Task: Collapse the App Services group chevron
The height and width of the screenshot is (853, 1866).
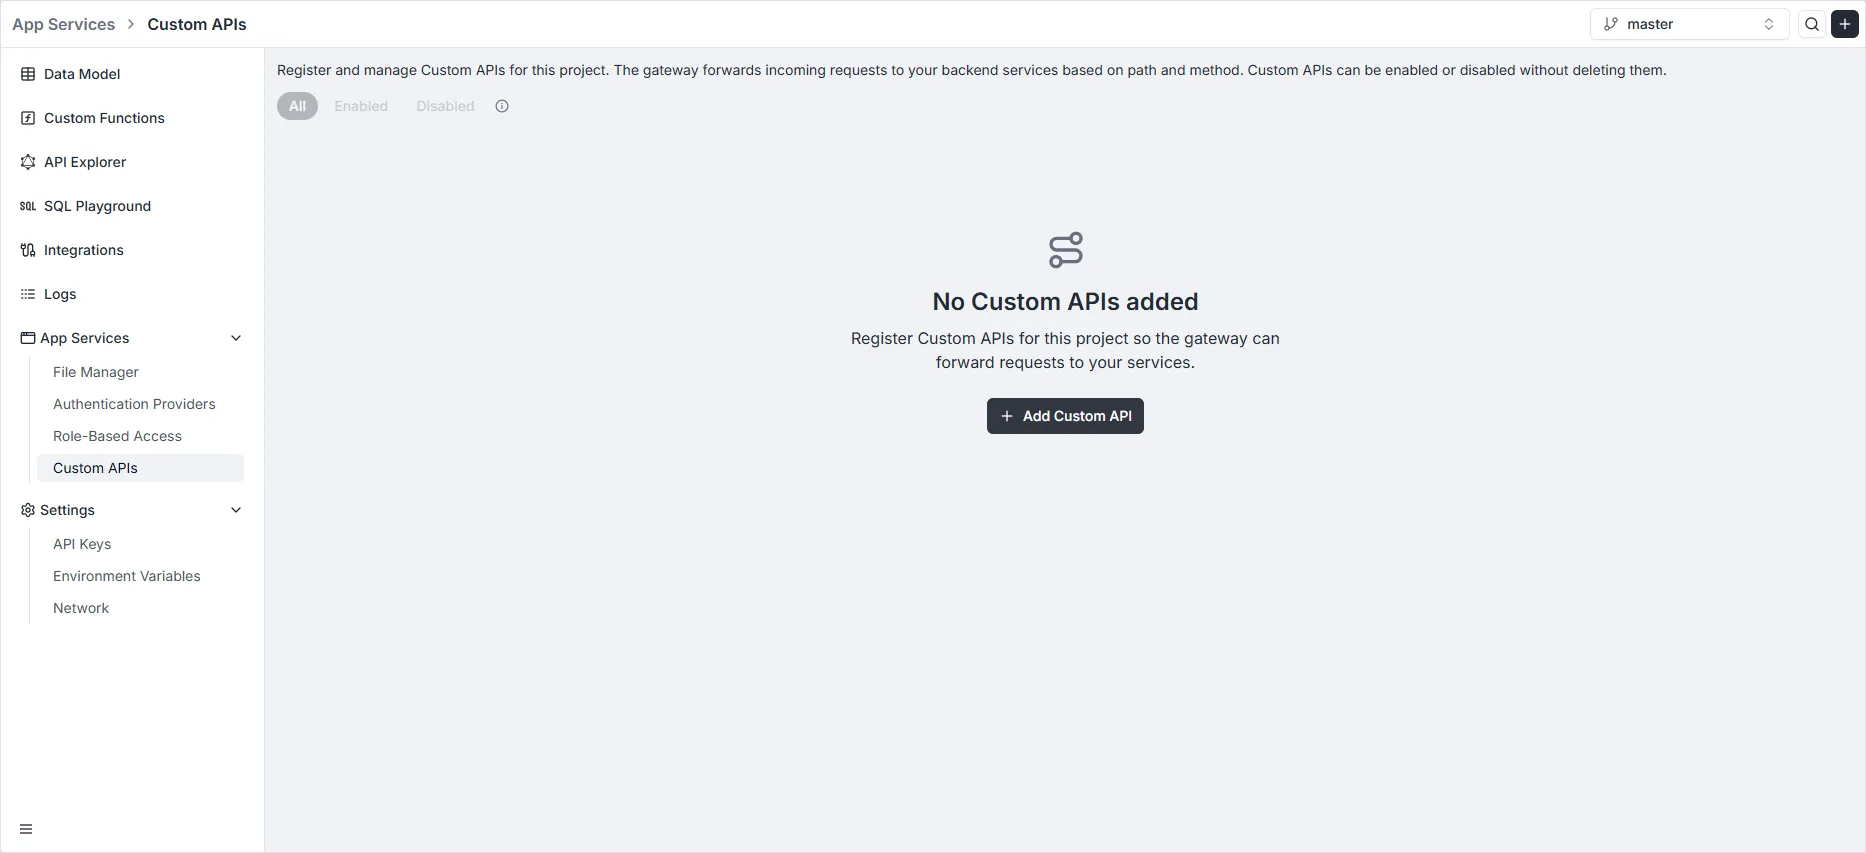Action: 236,338
